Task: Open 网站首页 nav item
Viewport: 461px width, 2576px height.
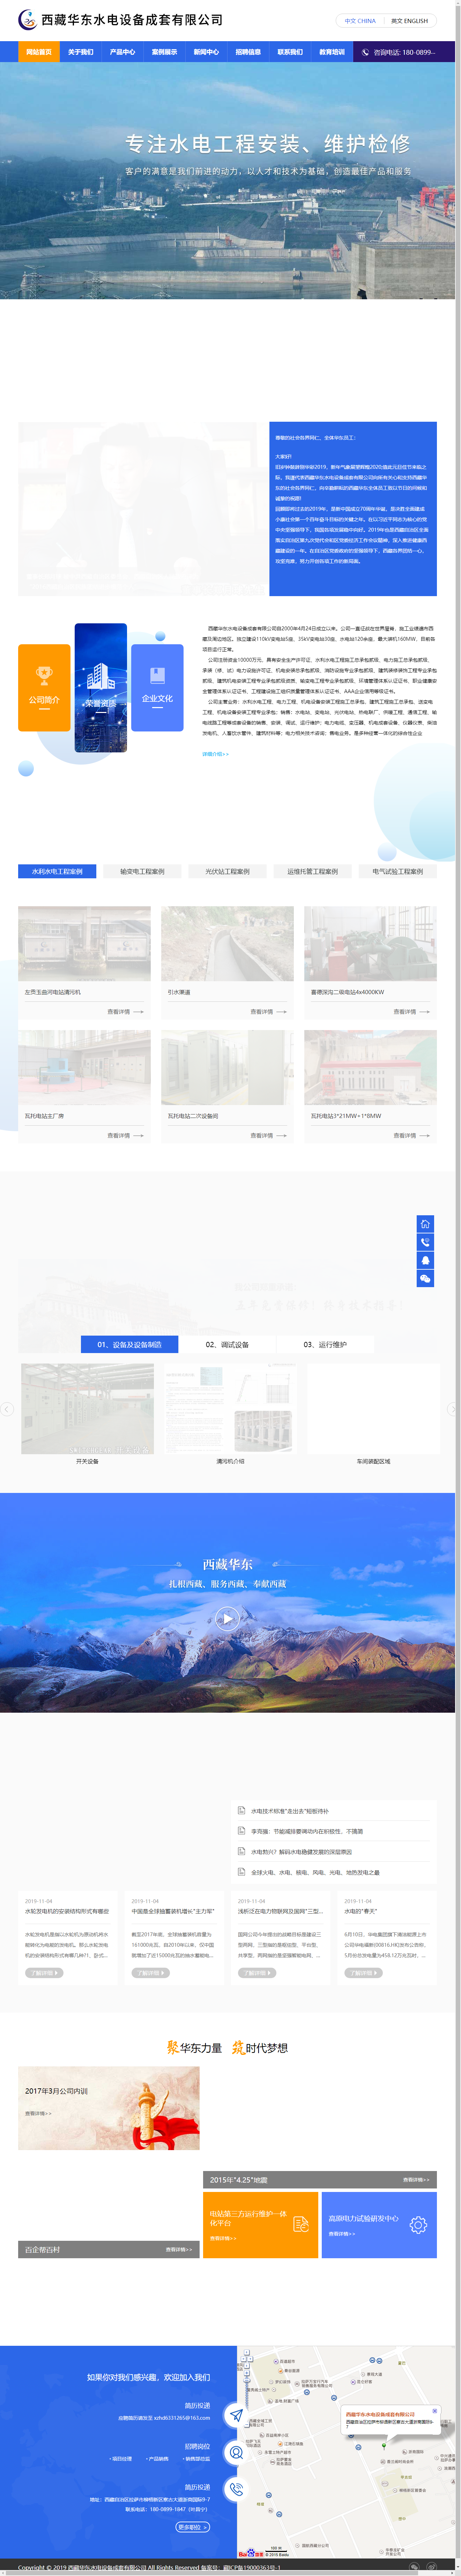Action: (x=39, y=52)
